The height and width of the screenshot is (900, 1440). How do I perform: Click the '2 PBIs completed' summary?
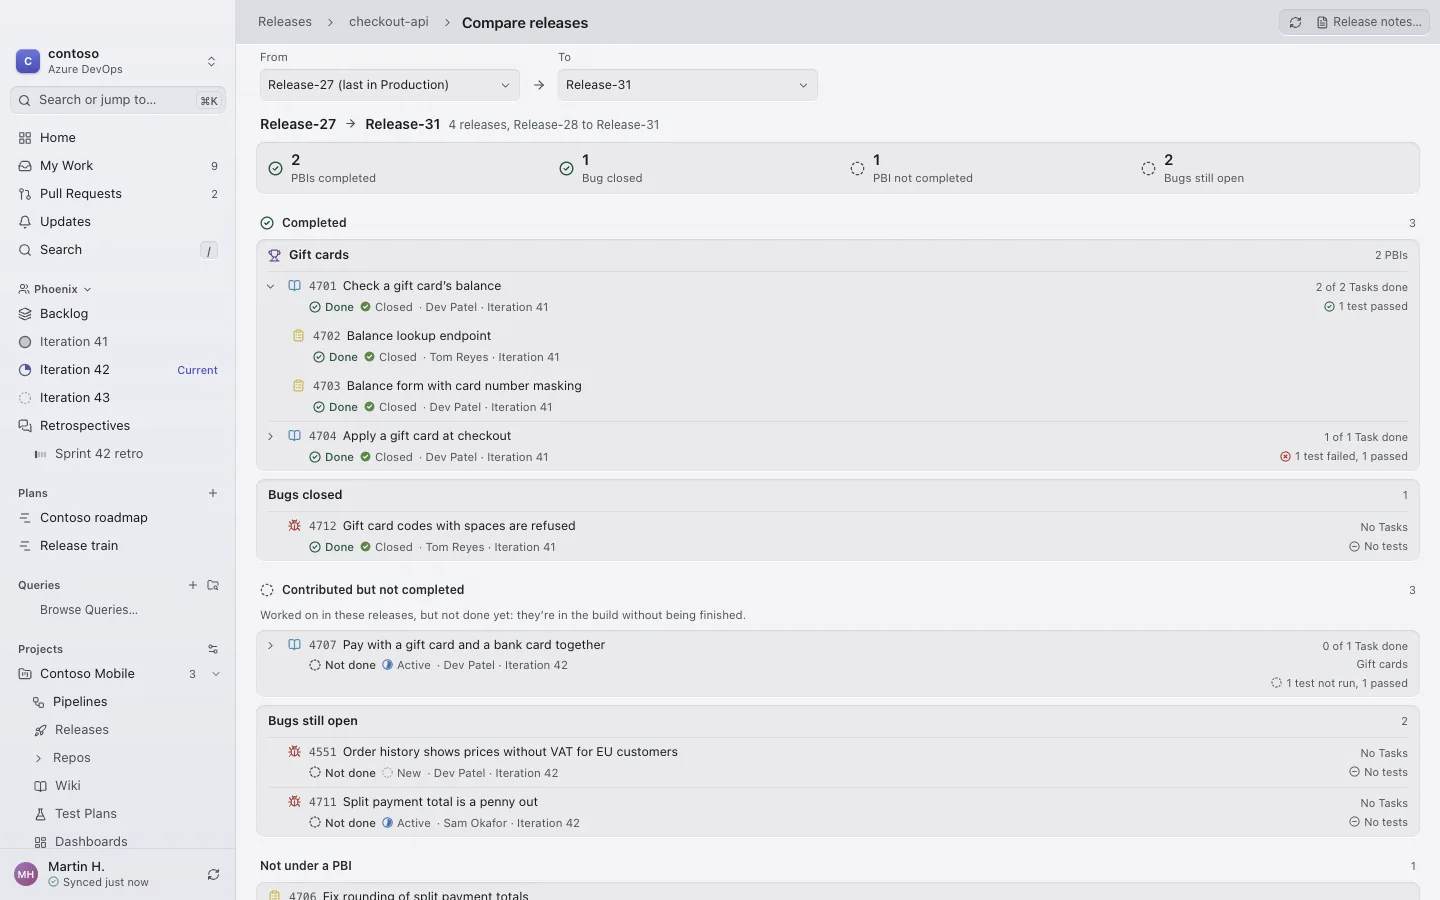click(322, 169)
